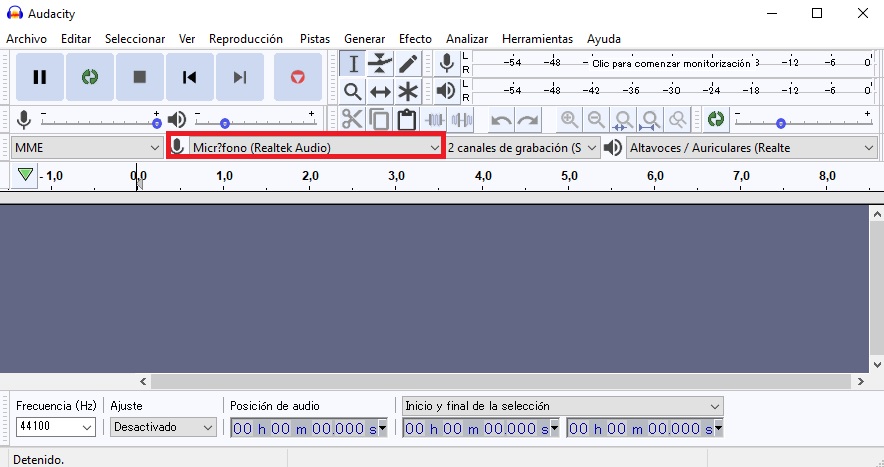Select the Envelope tool

pos(380,64)
